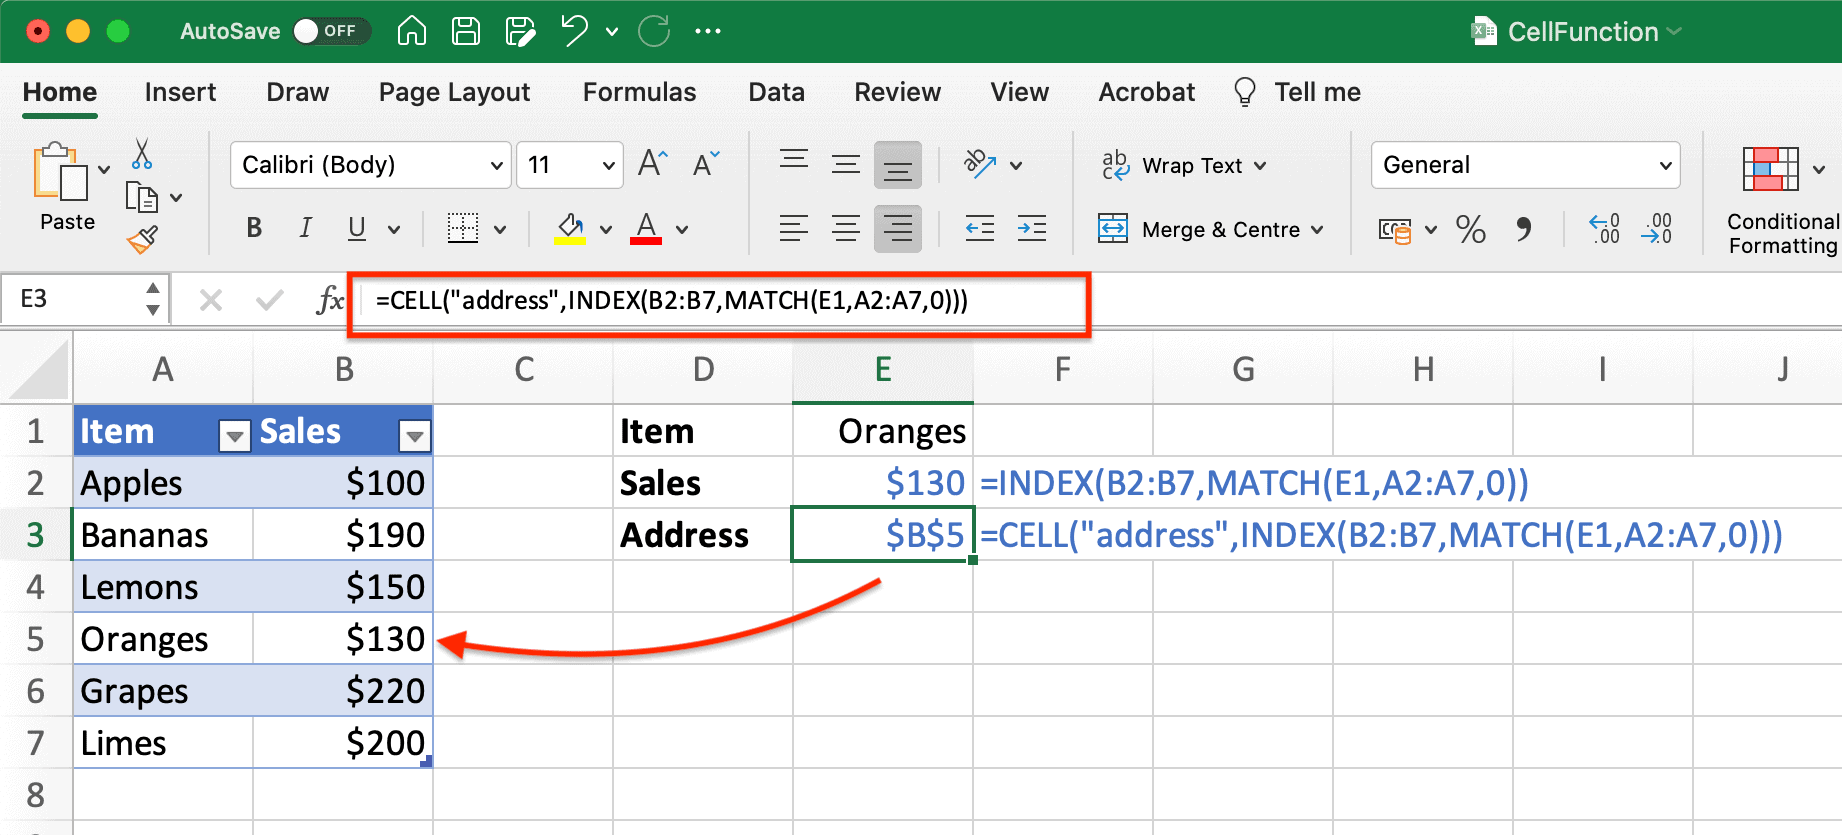
Task: Decrease font size with small A icon
Action: [x=706, y=164]
